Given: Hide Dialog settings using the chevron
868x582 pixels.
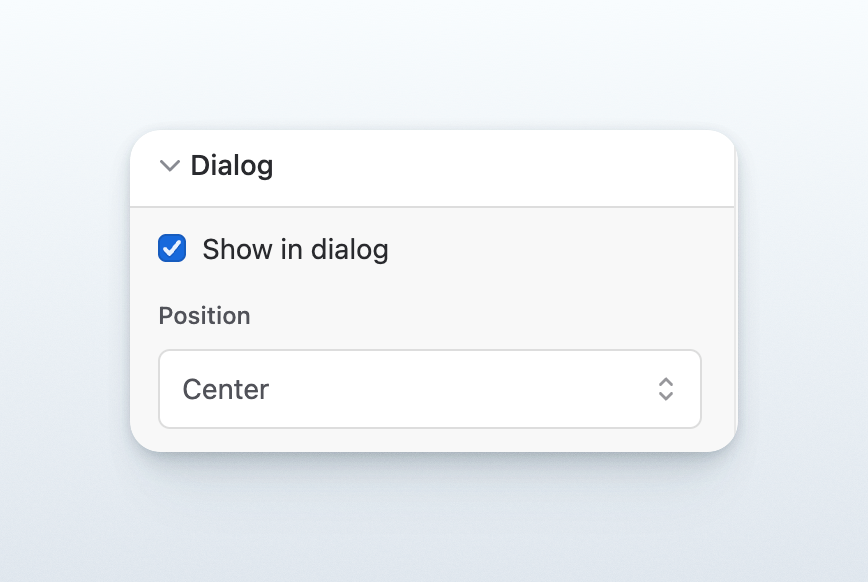Looking at the screenshot, I should click(x=169, y=166).
